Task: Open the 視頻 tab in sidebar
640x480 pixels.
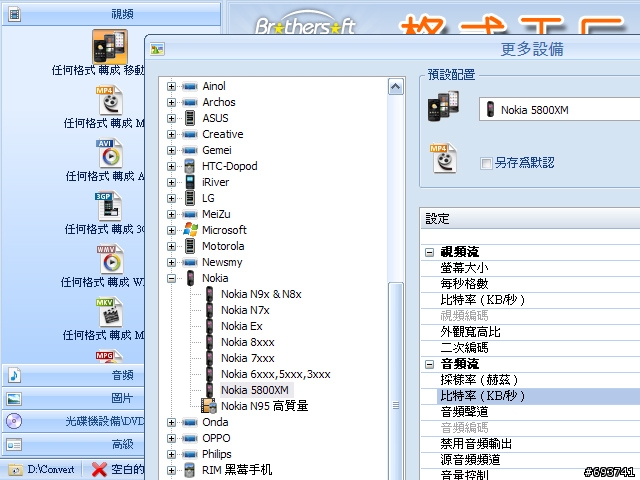Action: click(x=111, y=15)
